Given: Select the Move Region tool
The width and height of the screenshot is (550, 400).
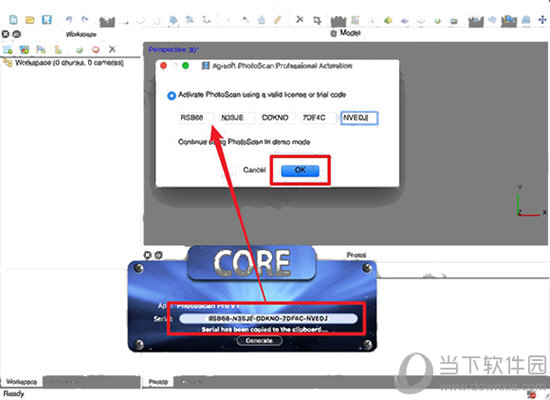Looking at the screenshot, I should (173, 20).
